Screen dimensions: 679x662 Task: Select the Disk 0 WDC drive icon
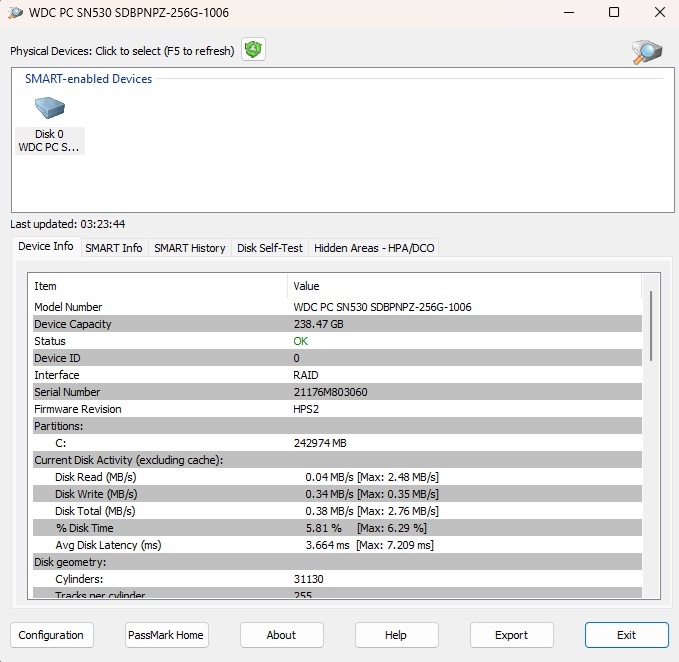[x=49, y=126]
